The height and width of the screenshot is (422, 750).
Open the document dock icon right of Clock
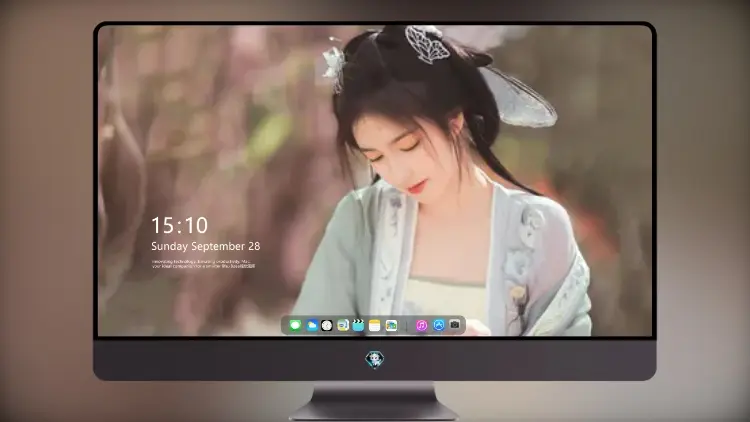pos(343,325)
